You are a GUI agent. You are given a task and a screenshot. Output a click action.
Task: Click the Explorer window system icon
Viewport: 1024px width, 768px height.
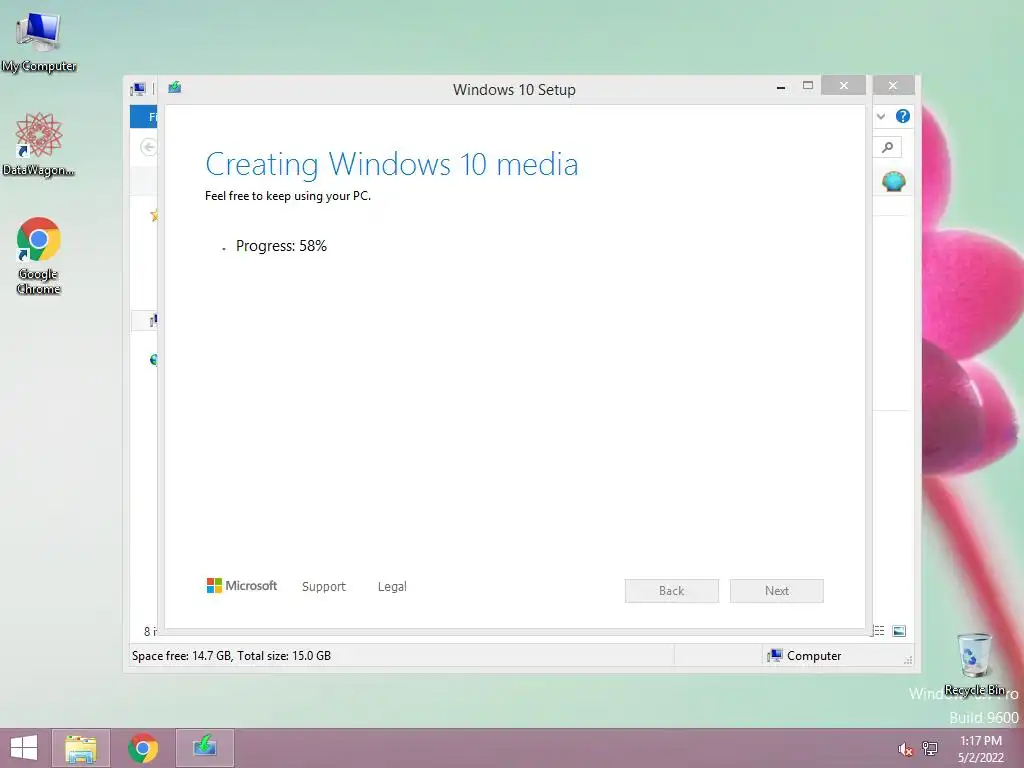[138, 89]
